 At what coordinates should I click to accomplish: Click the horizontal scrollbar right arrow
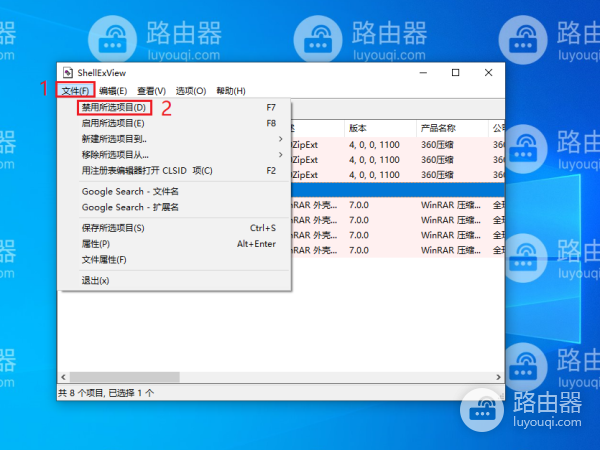pos(498,377)
